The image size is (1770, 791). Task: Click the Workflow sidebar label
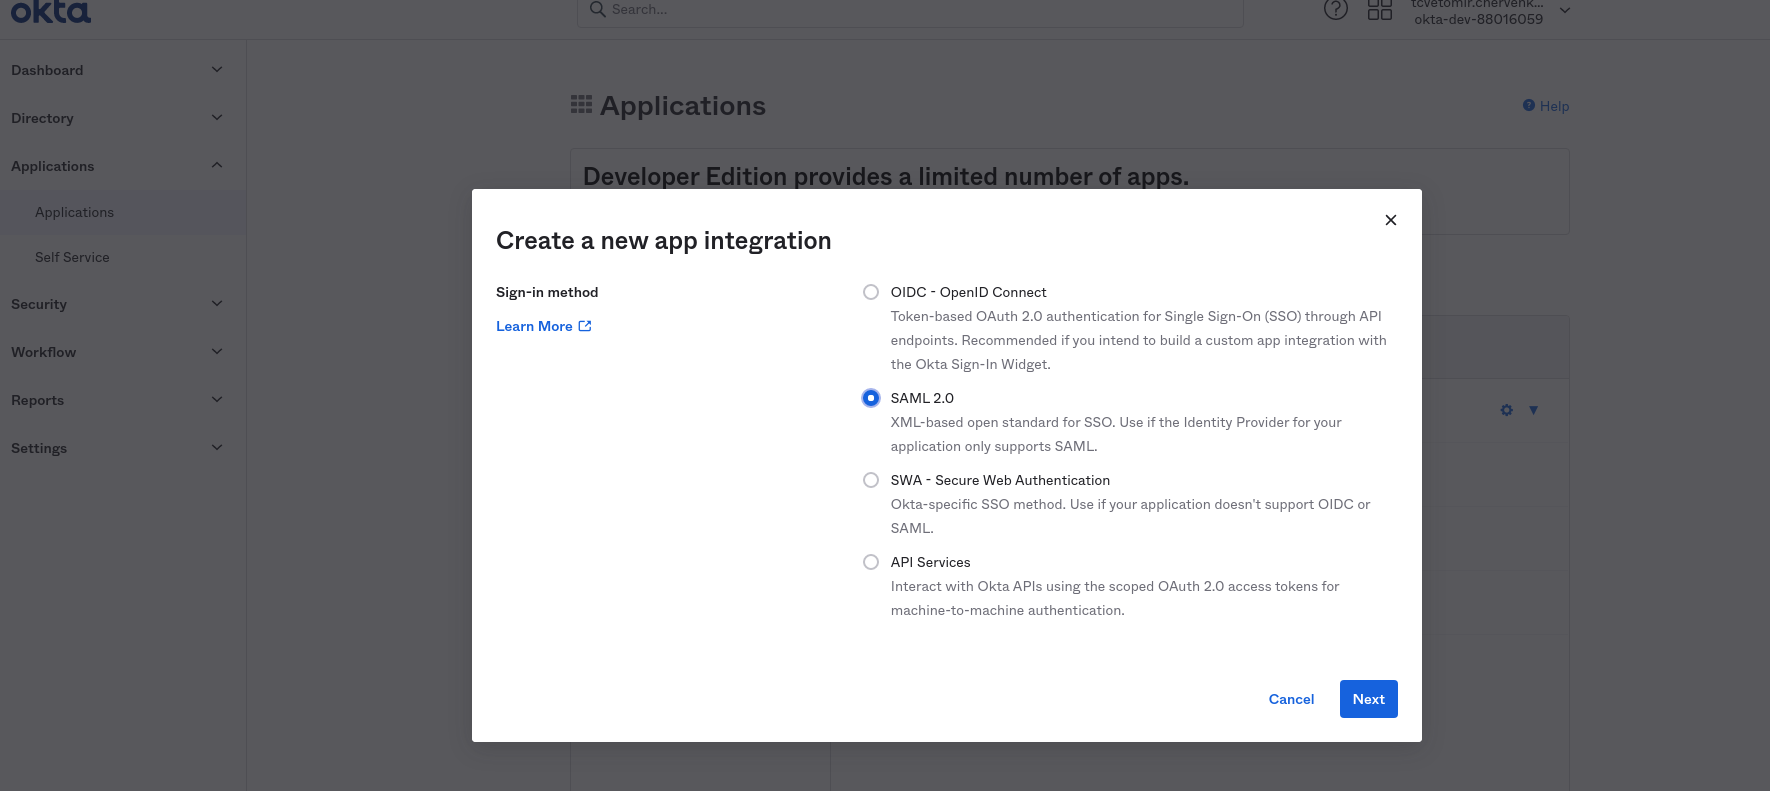tap(43, 352)
